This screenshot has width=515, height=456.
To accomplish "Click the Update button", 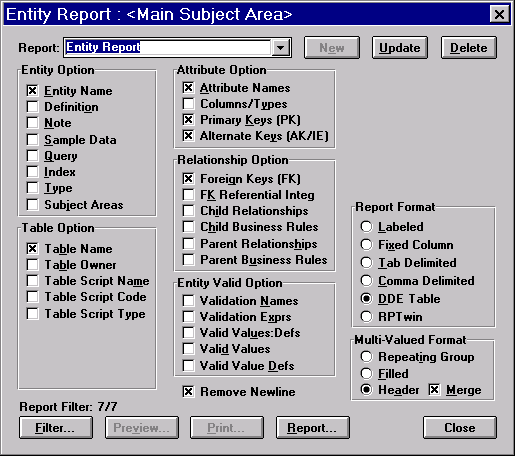I will (400, 48).
